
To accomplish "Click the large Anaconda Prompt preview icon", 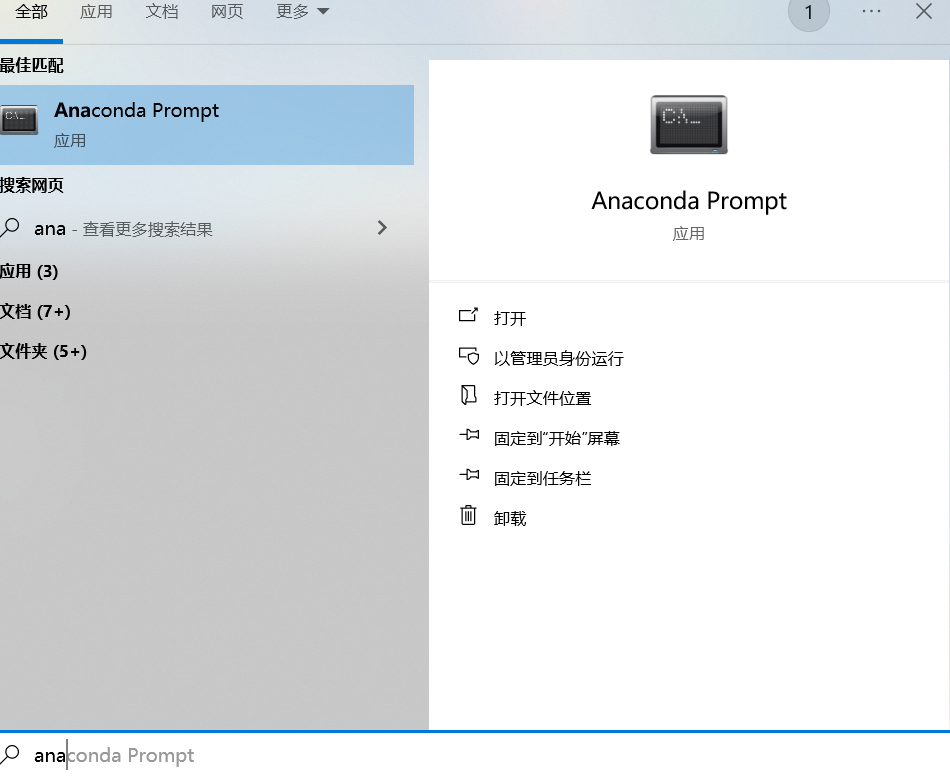I will pos(689,124).
